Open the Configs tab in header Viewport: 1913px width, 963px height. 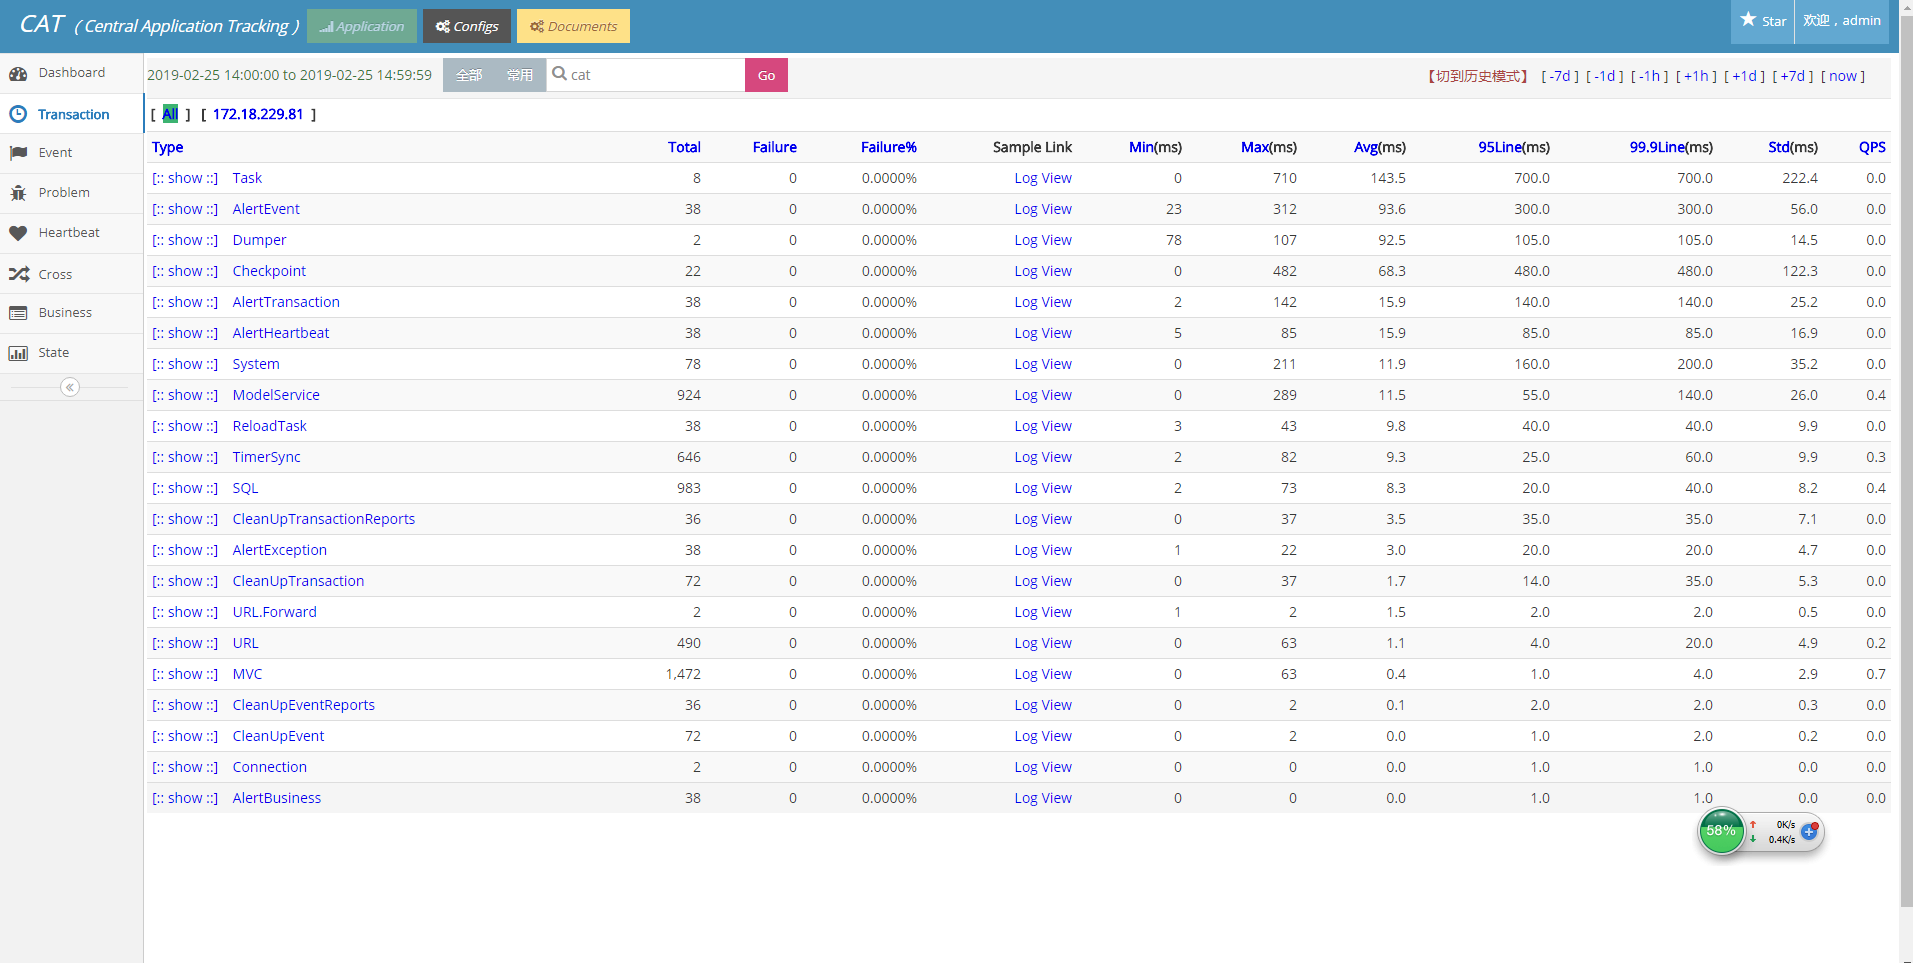[x=467, y=26]
